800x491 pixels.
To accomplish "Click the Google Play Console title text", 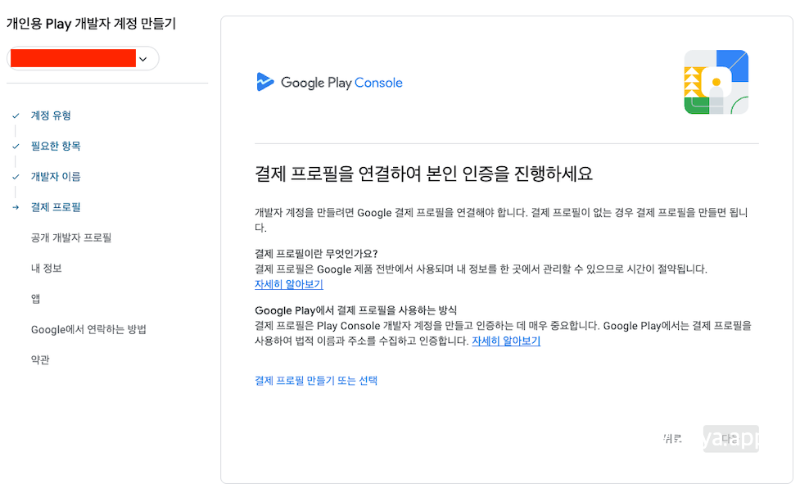I will [x=341, y=83].
